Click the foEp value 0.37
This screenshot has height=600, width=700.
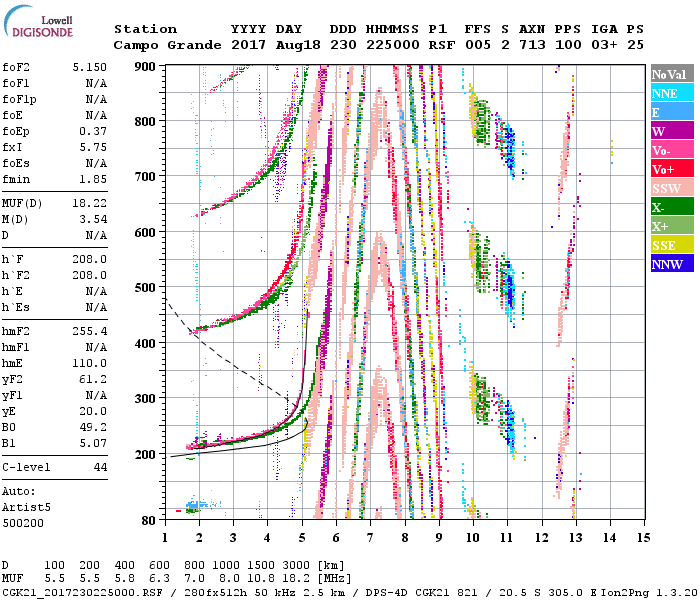point(93,131)
